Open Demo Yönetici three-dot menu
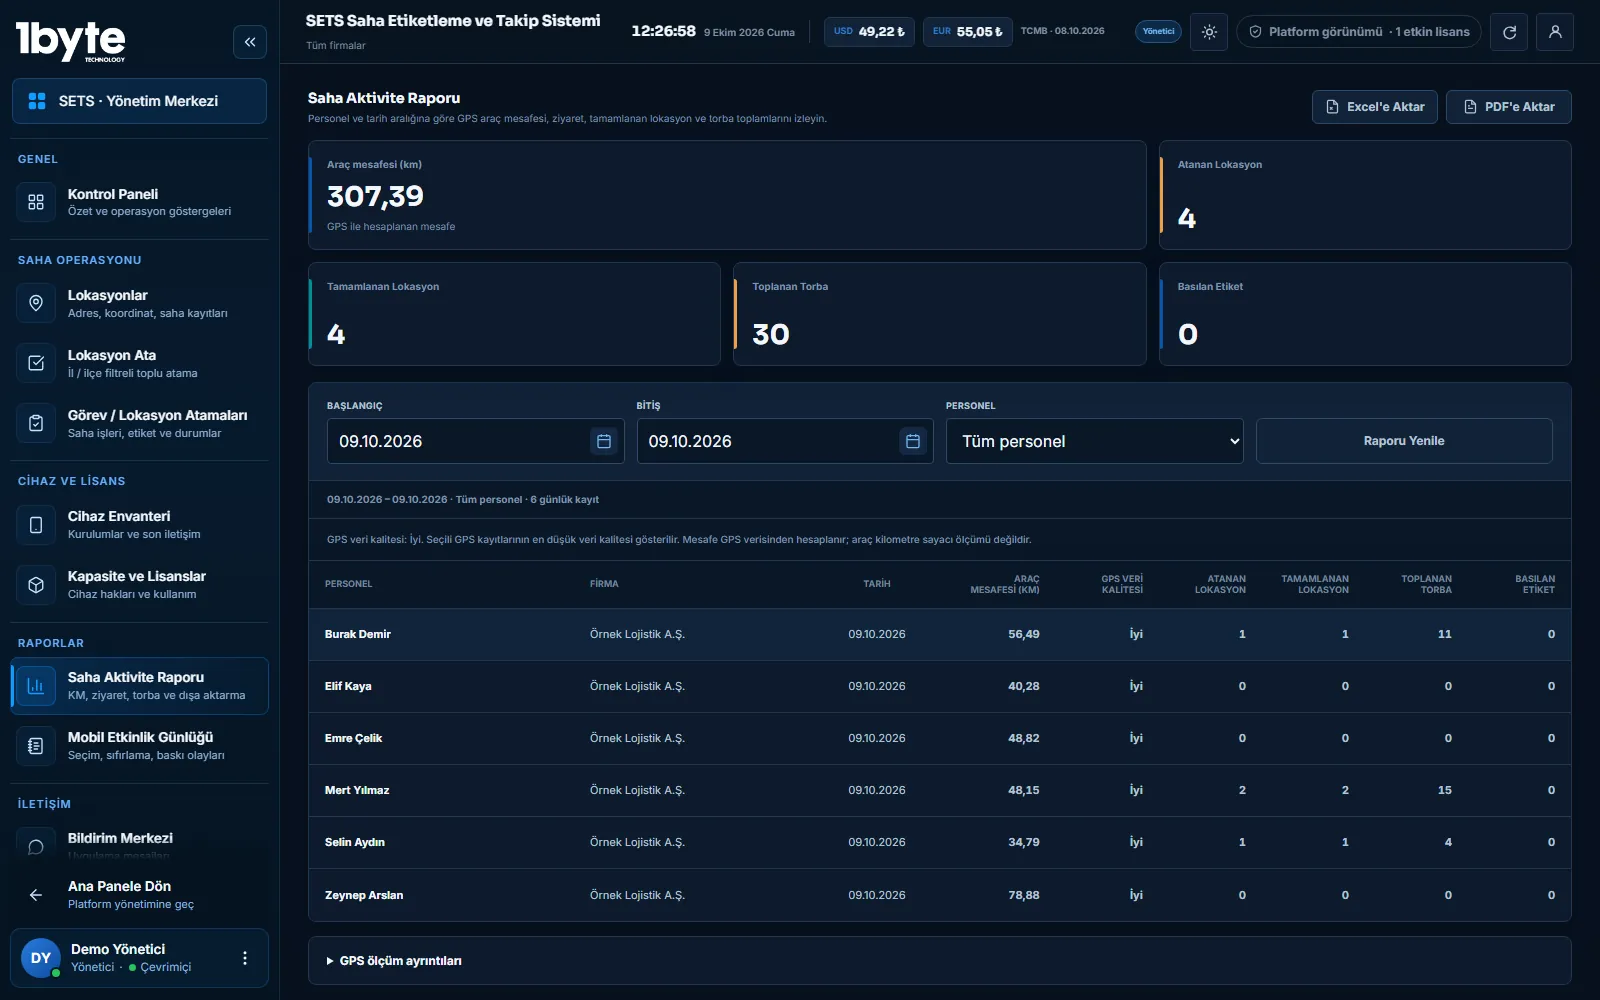This screenshot has height=1000, width=1600. [x=245, y=958]
